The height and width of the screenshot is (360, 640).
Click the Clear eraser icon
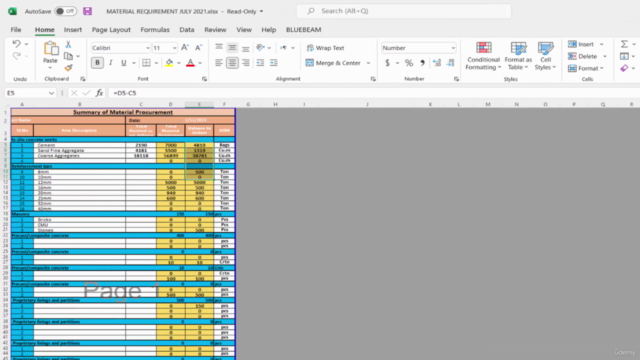[x=624, y=68]
